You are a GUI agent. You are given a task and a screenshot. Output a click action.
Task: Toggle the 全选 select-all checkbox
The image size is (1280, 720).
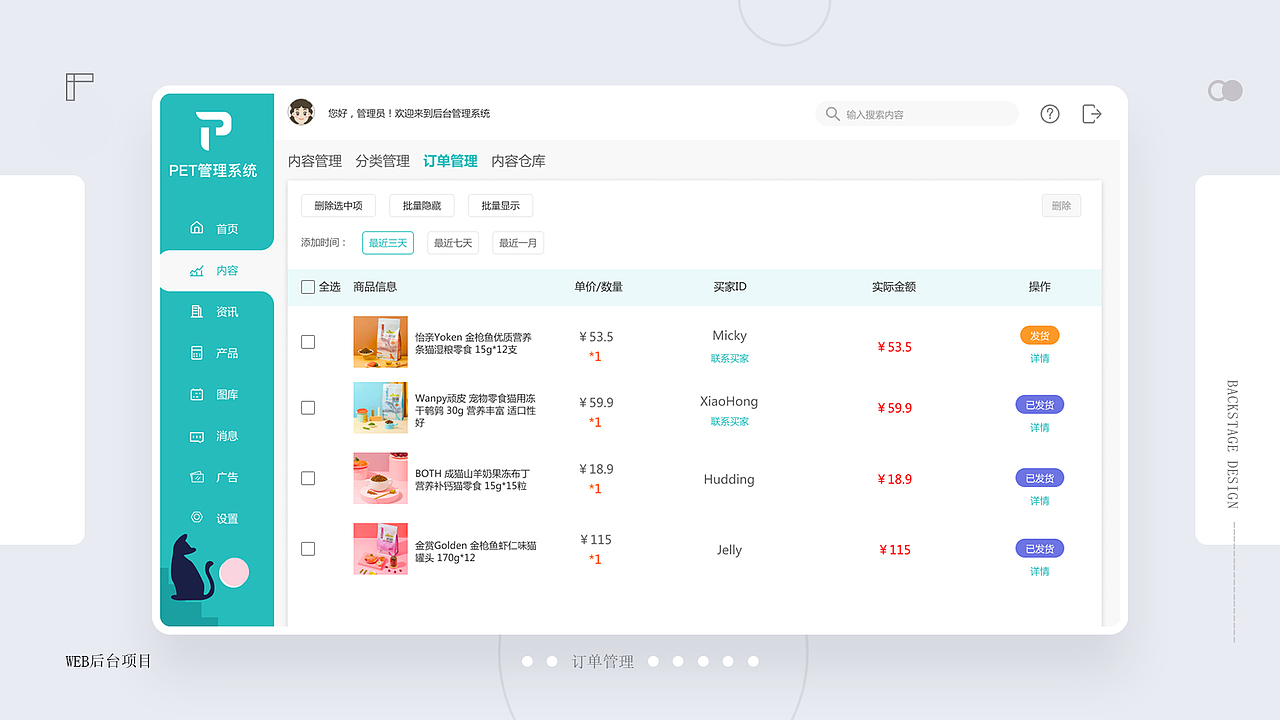[308, 287]
